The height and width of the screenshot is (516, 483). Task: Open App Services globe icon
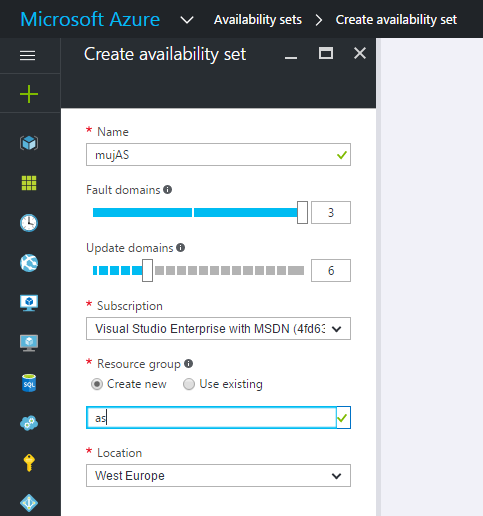tap(29, 263)
